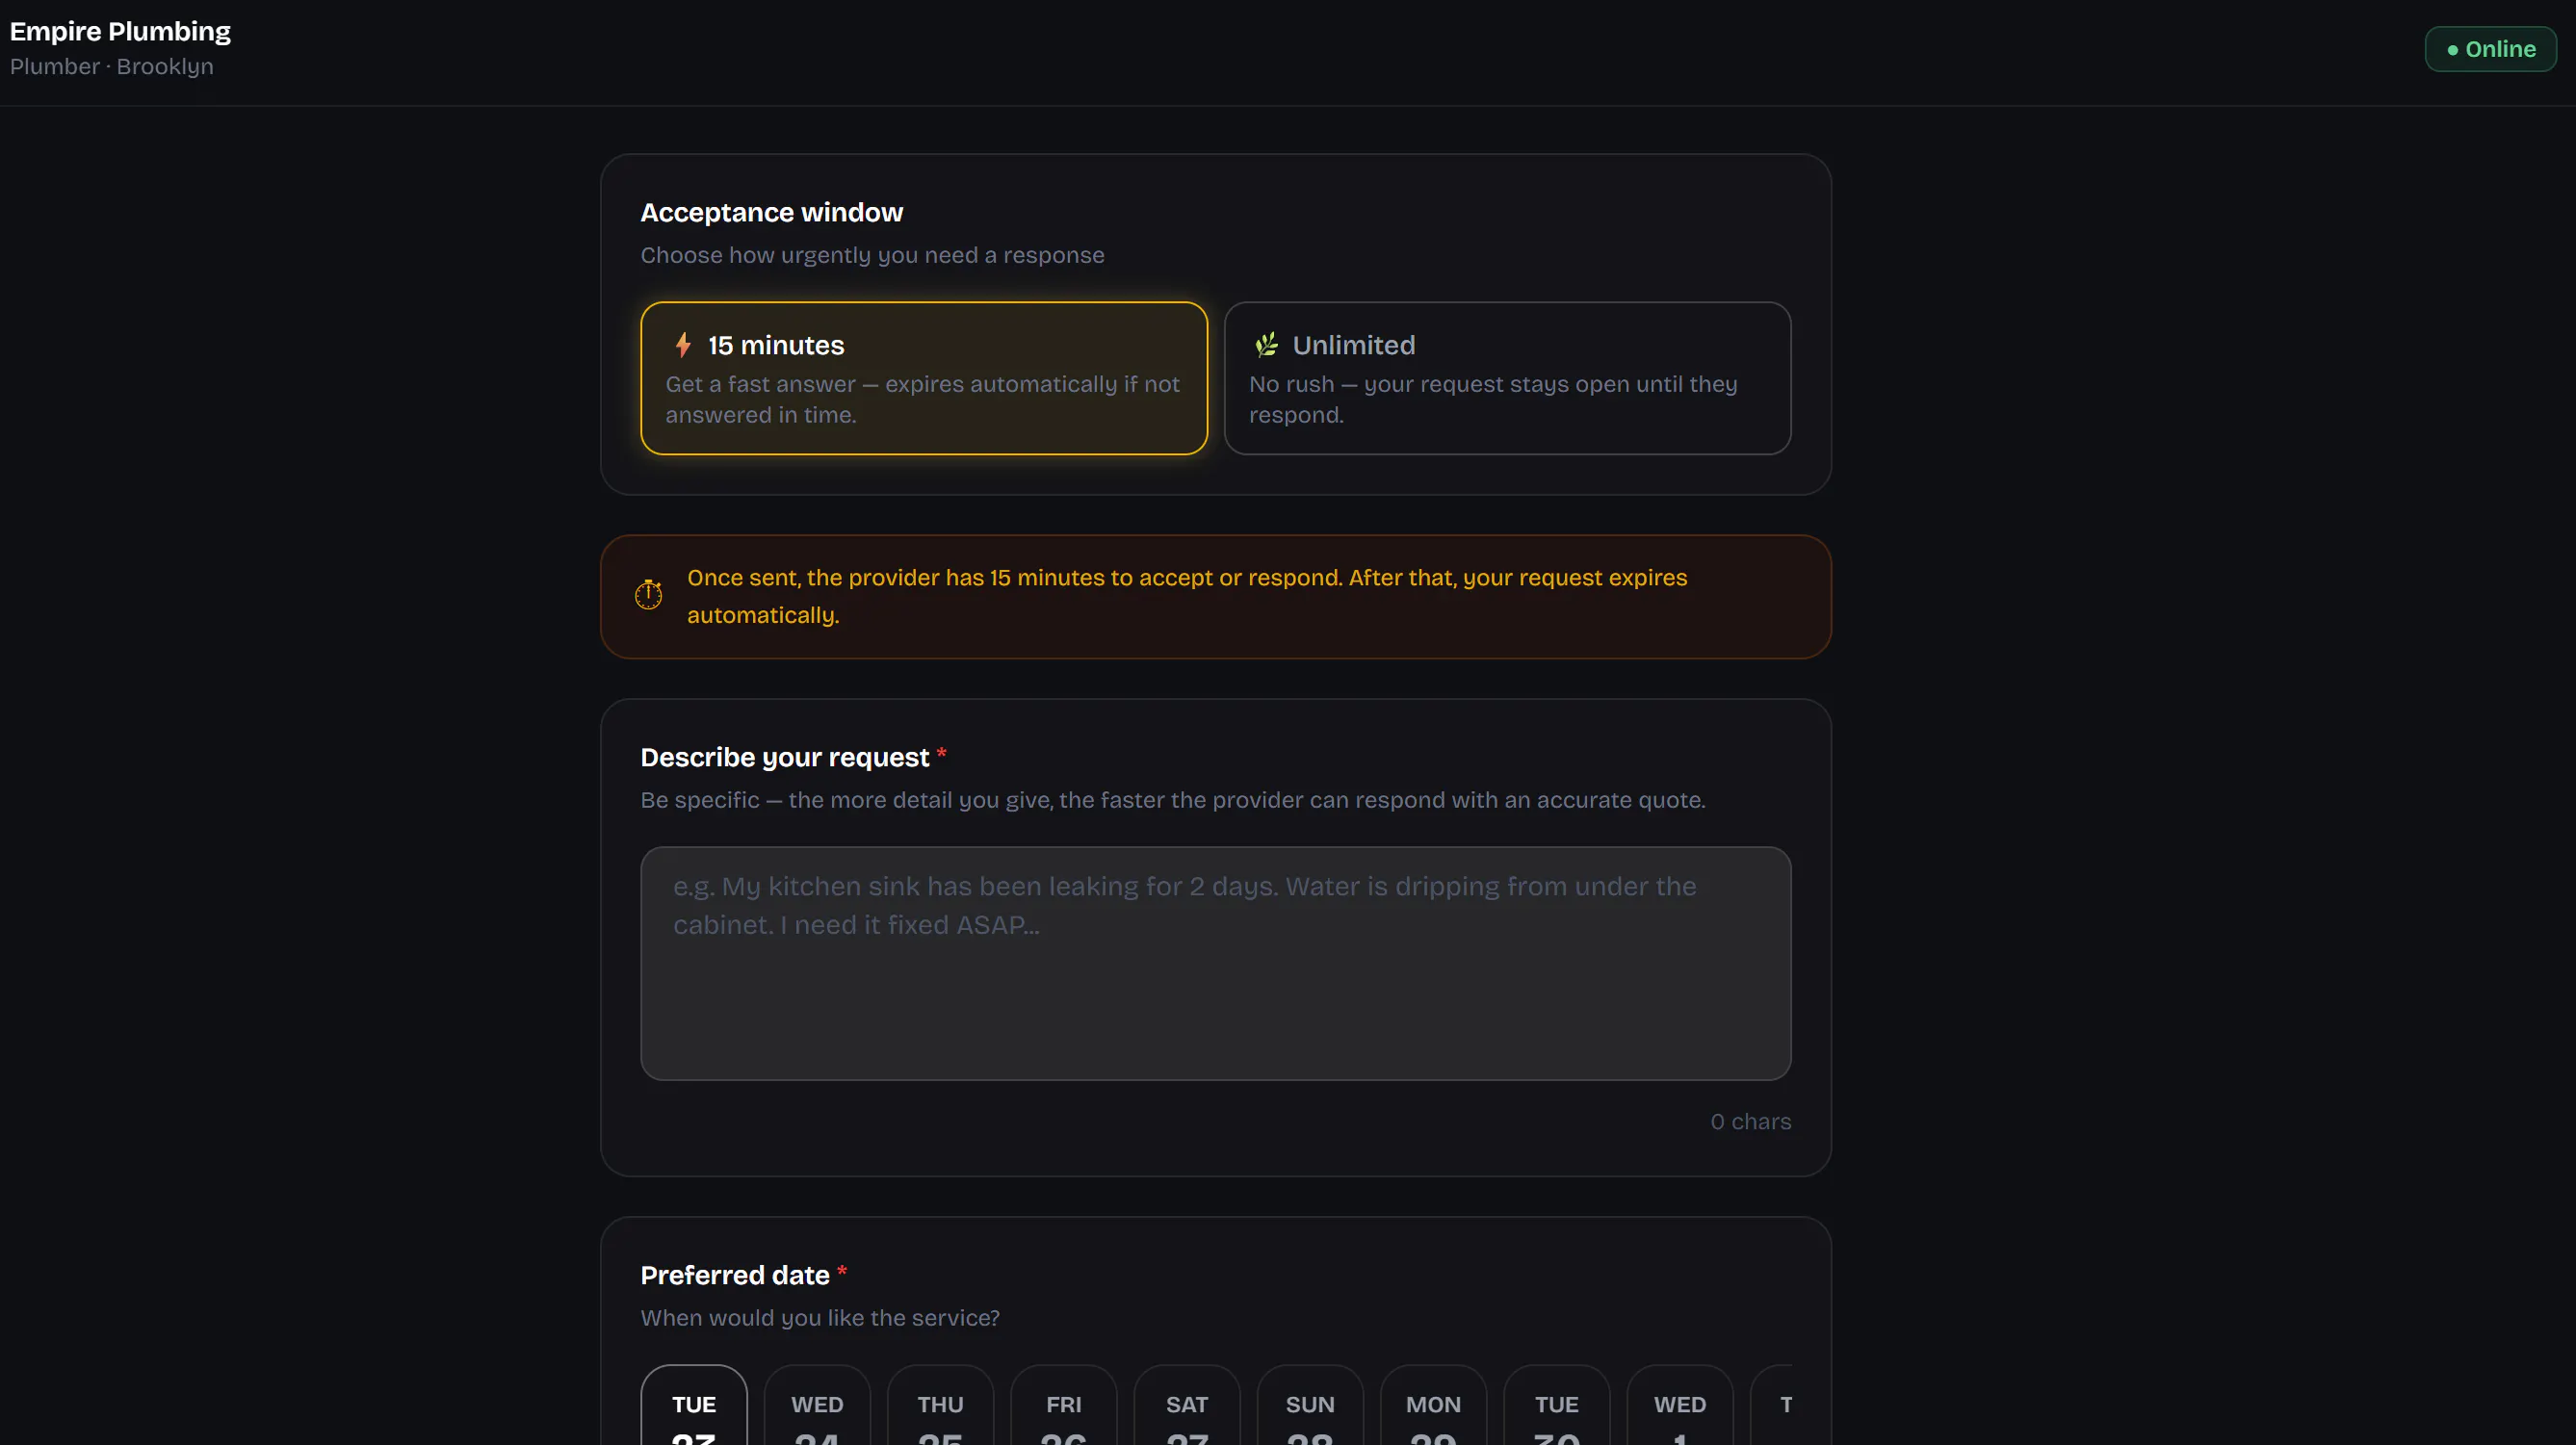Click the green dot in Online badge
2576x1445 pixels.
pyautogui.click(x=2452, y=50)
